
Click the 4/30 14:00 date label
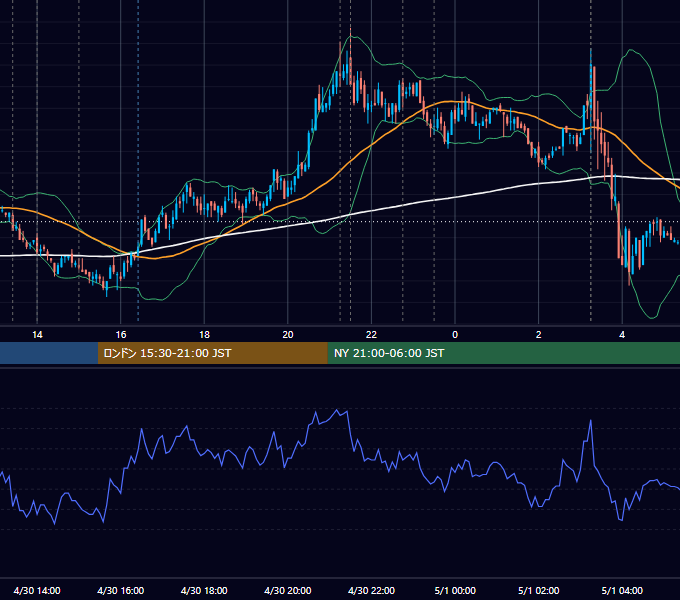pos(37,590)
